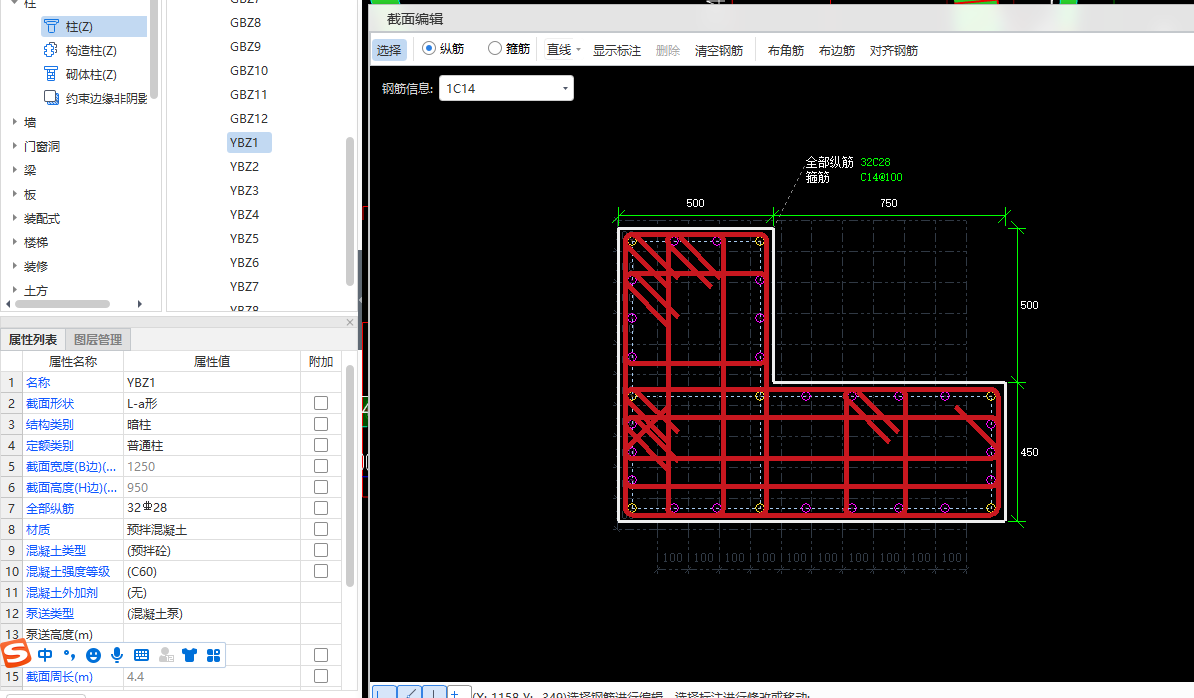Check 附加 box for 截面高度(H边) row
Screen dimensions: 1194x698
pyautogui.click(x=321, y=487)
